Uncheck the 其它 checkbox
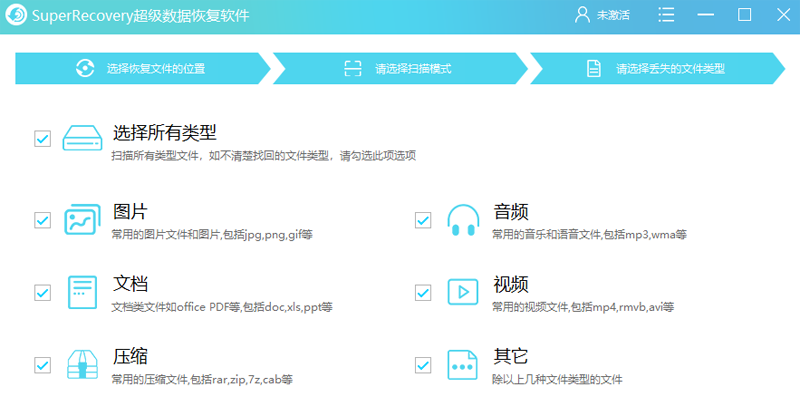800x400 pixels. [423, 365]
